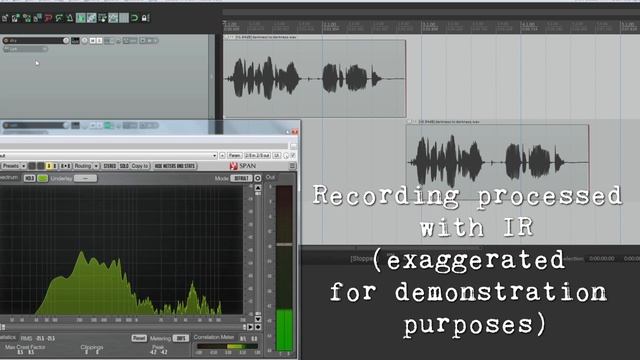Click the Open Project toolbar icon
Viewport: 640px width, 360px height.
[15, 18]
